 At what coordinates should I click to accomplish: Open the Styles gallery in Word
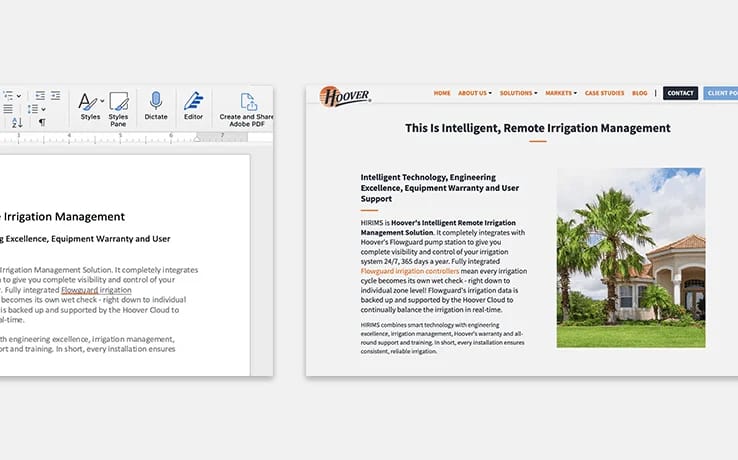[88, 105]
